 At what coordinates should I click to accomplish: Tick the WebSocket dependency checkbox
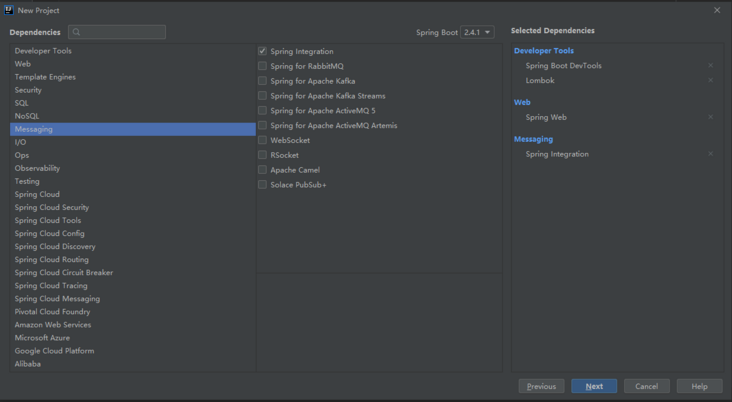point(262,140)
